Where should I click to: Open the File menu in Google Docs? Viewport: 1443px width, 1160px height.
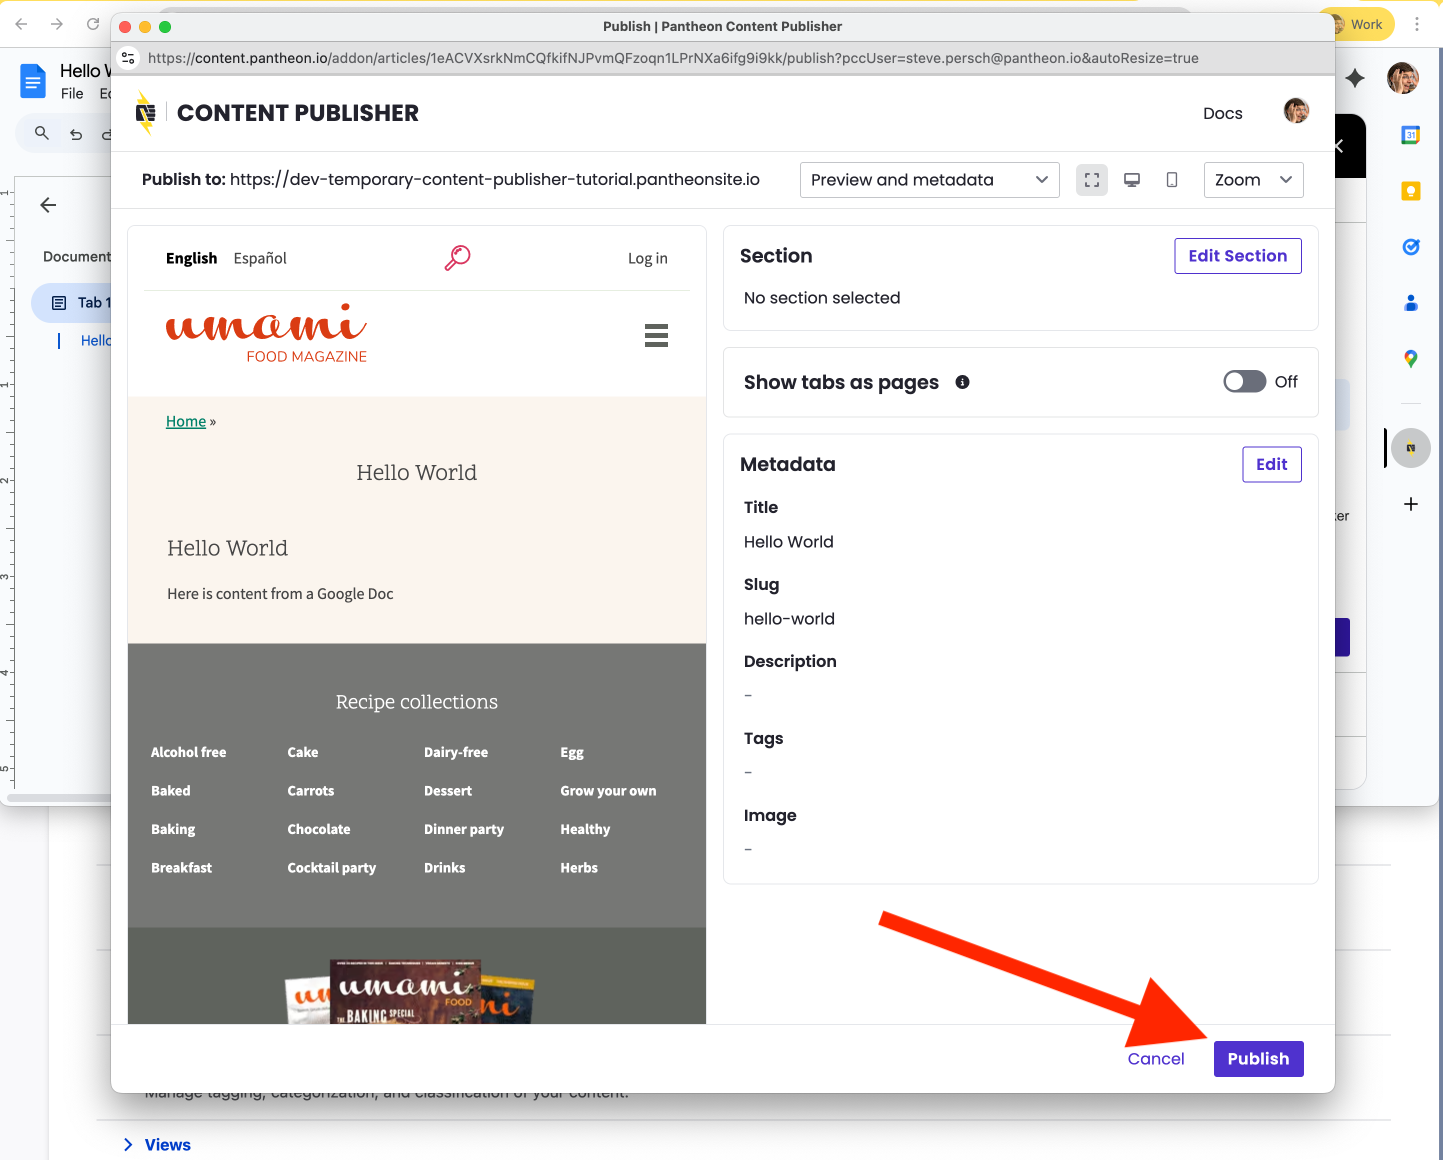[72, 94]
